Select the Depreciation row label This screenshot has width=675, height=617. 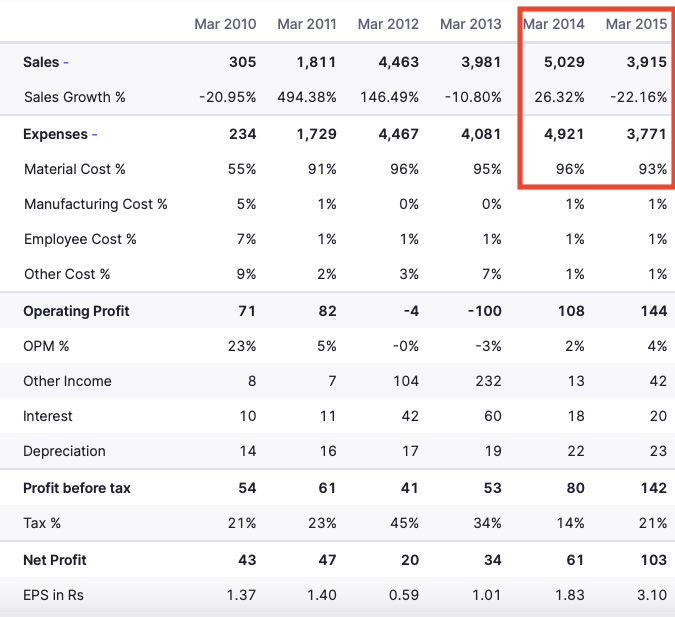pos(64,451)
